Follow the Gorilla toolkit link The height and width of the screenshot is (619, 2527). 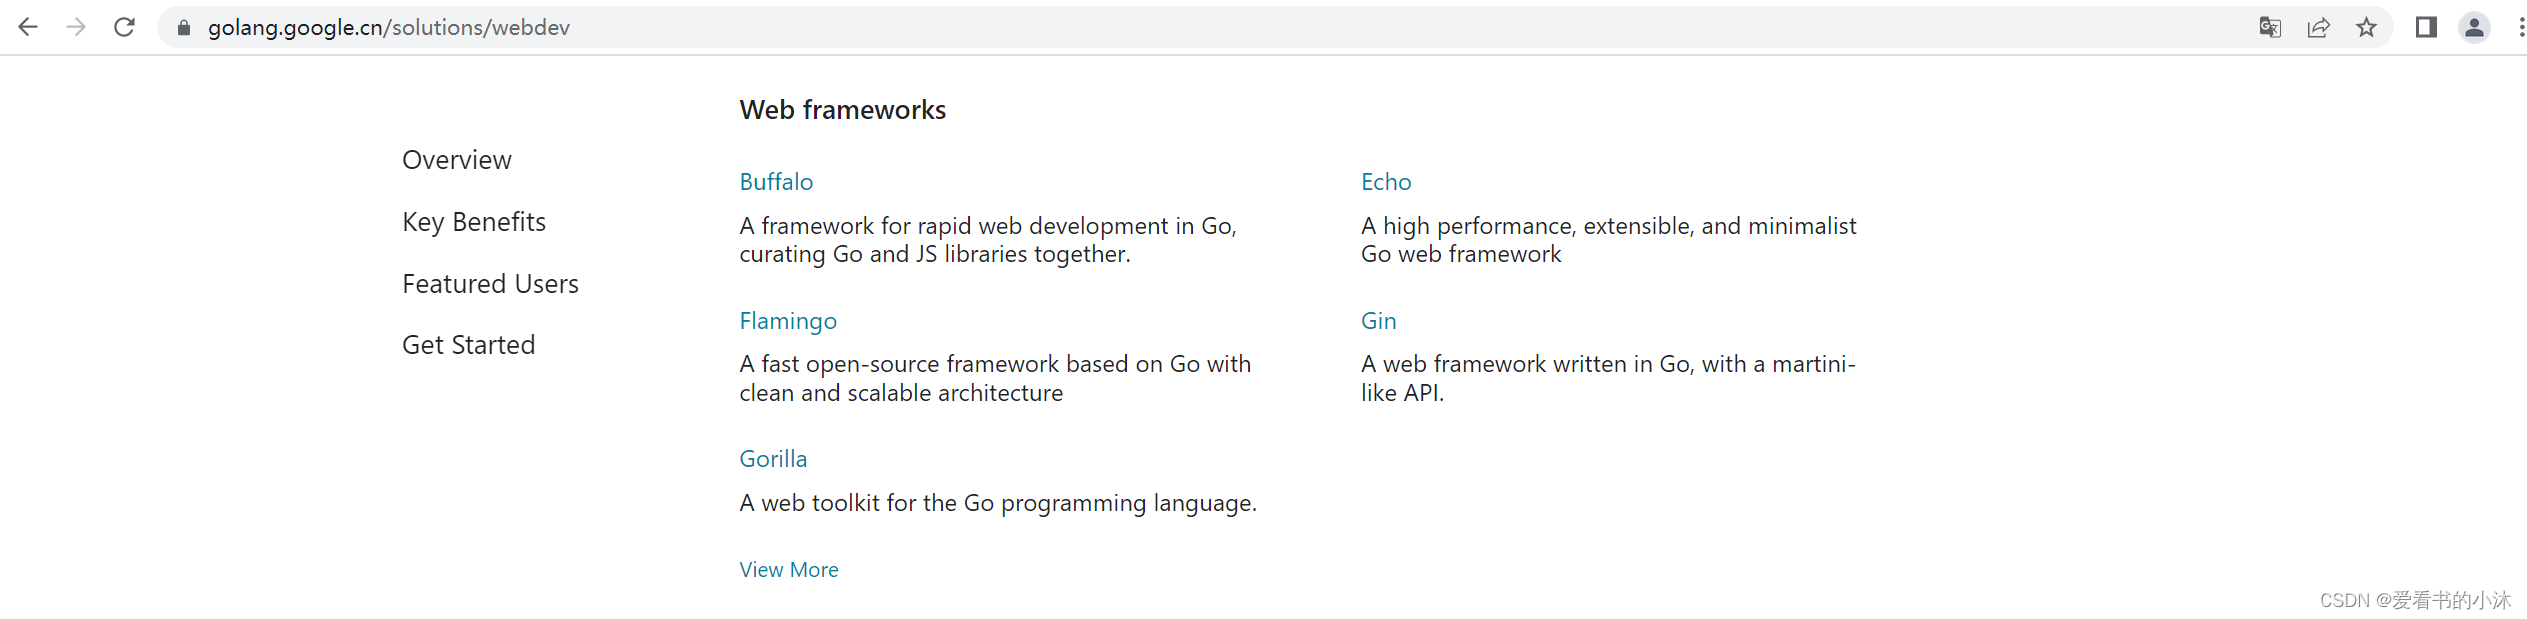[773, 459]
